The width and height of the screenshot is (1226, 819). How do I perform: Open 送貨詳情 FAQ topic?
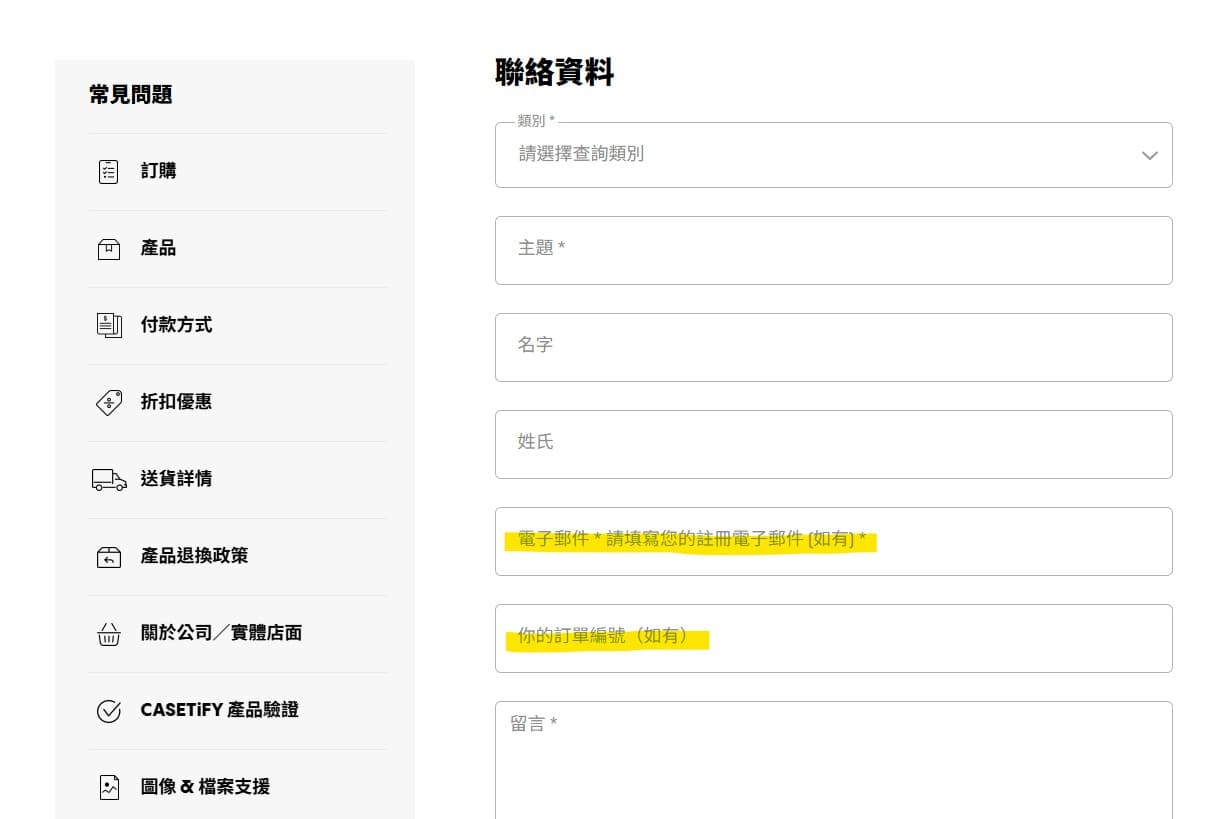[238, 479]
